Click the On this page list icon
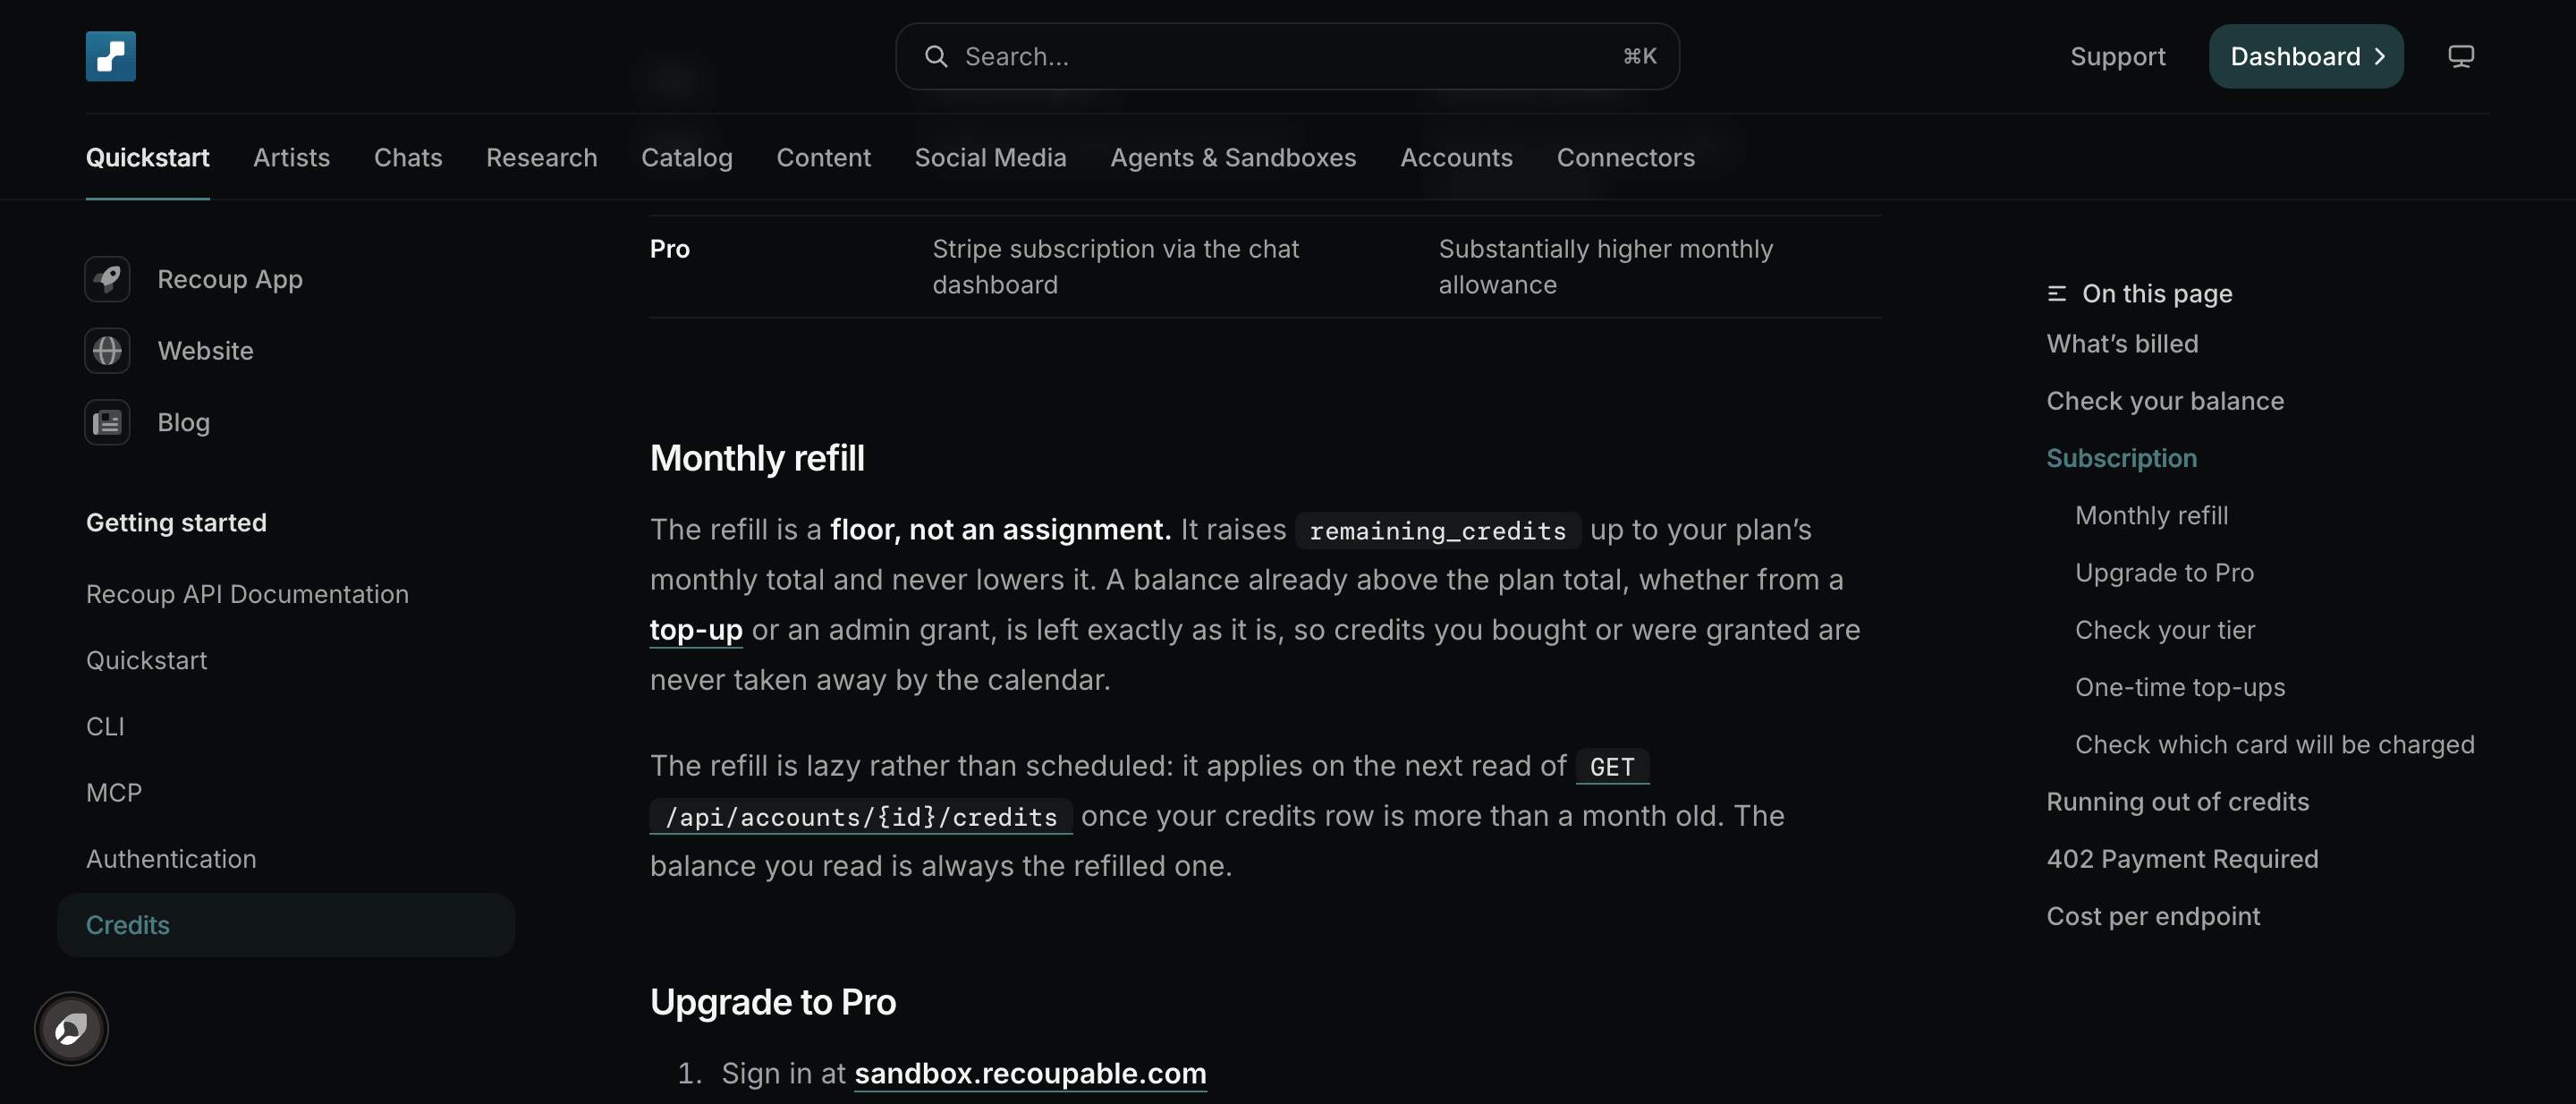The width and height of the screenshot is (2576, 1104). point(2057,294)
